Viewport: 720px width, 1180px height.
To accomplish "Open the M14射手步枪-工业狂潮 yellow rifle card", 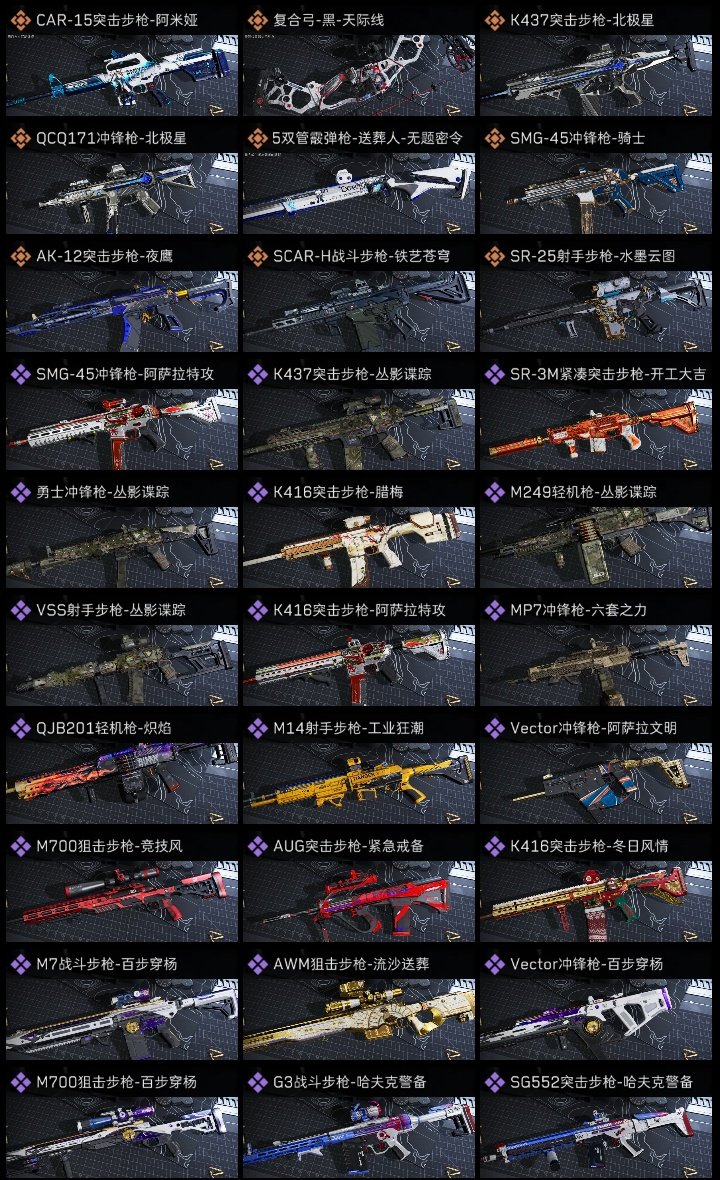I will (x=359, y=783).
